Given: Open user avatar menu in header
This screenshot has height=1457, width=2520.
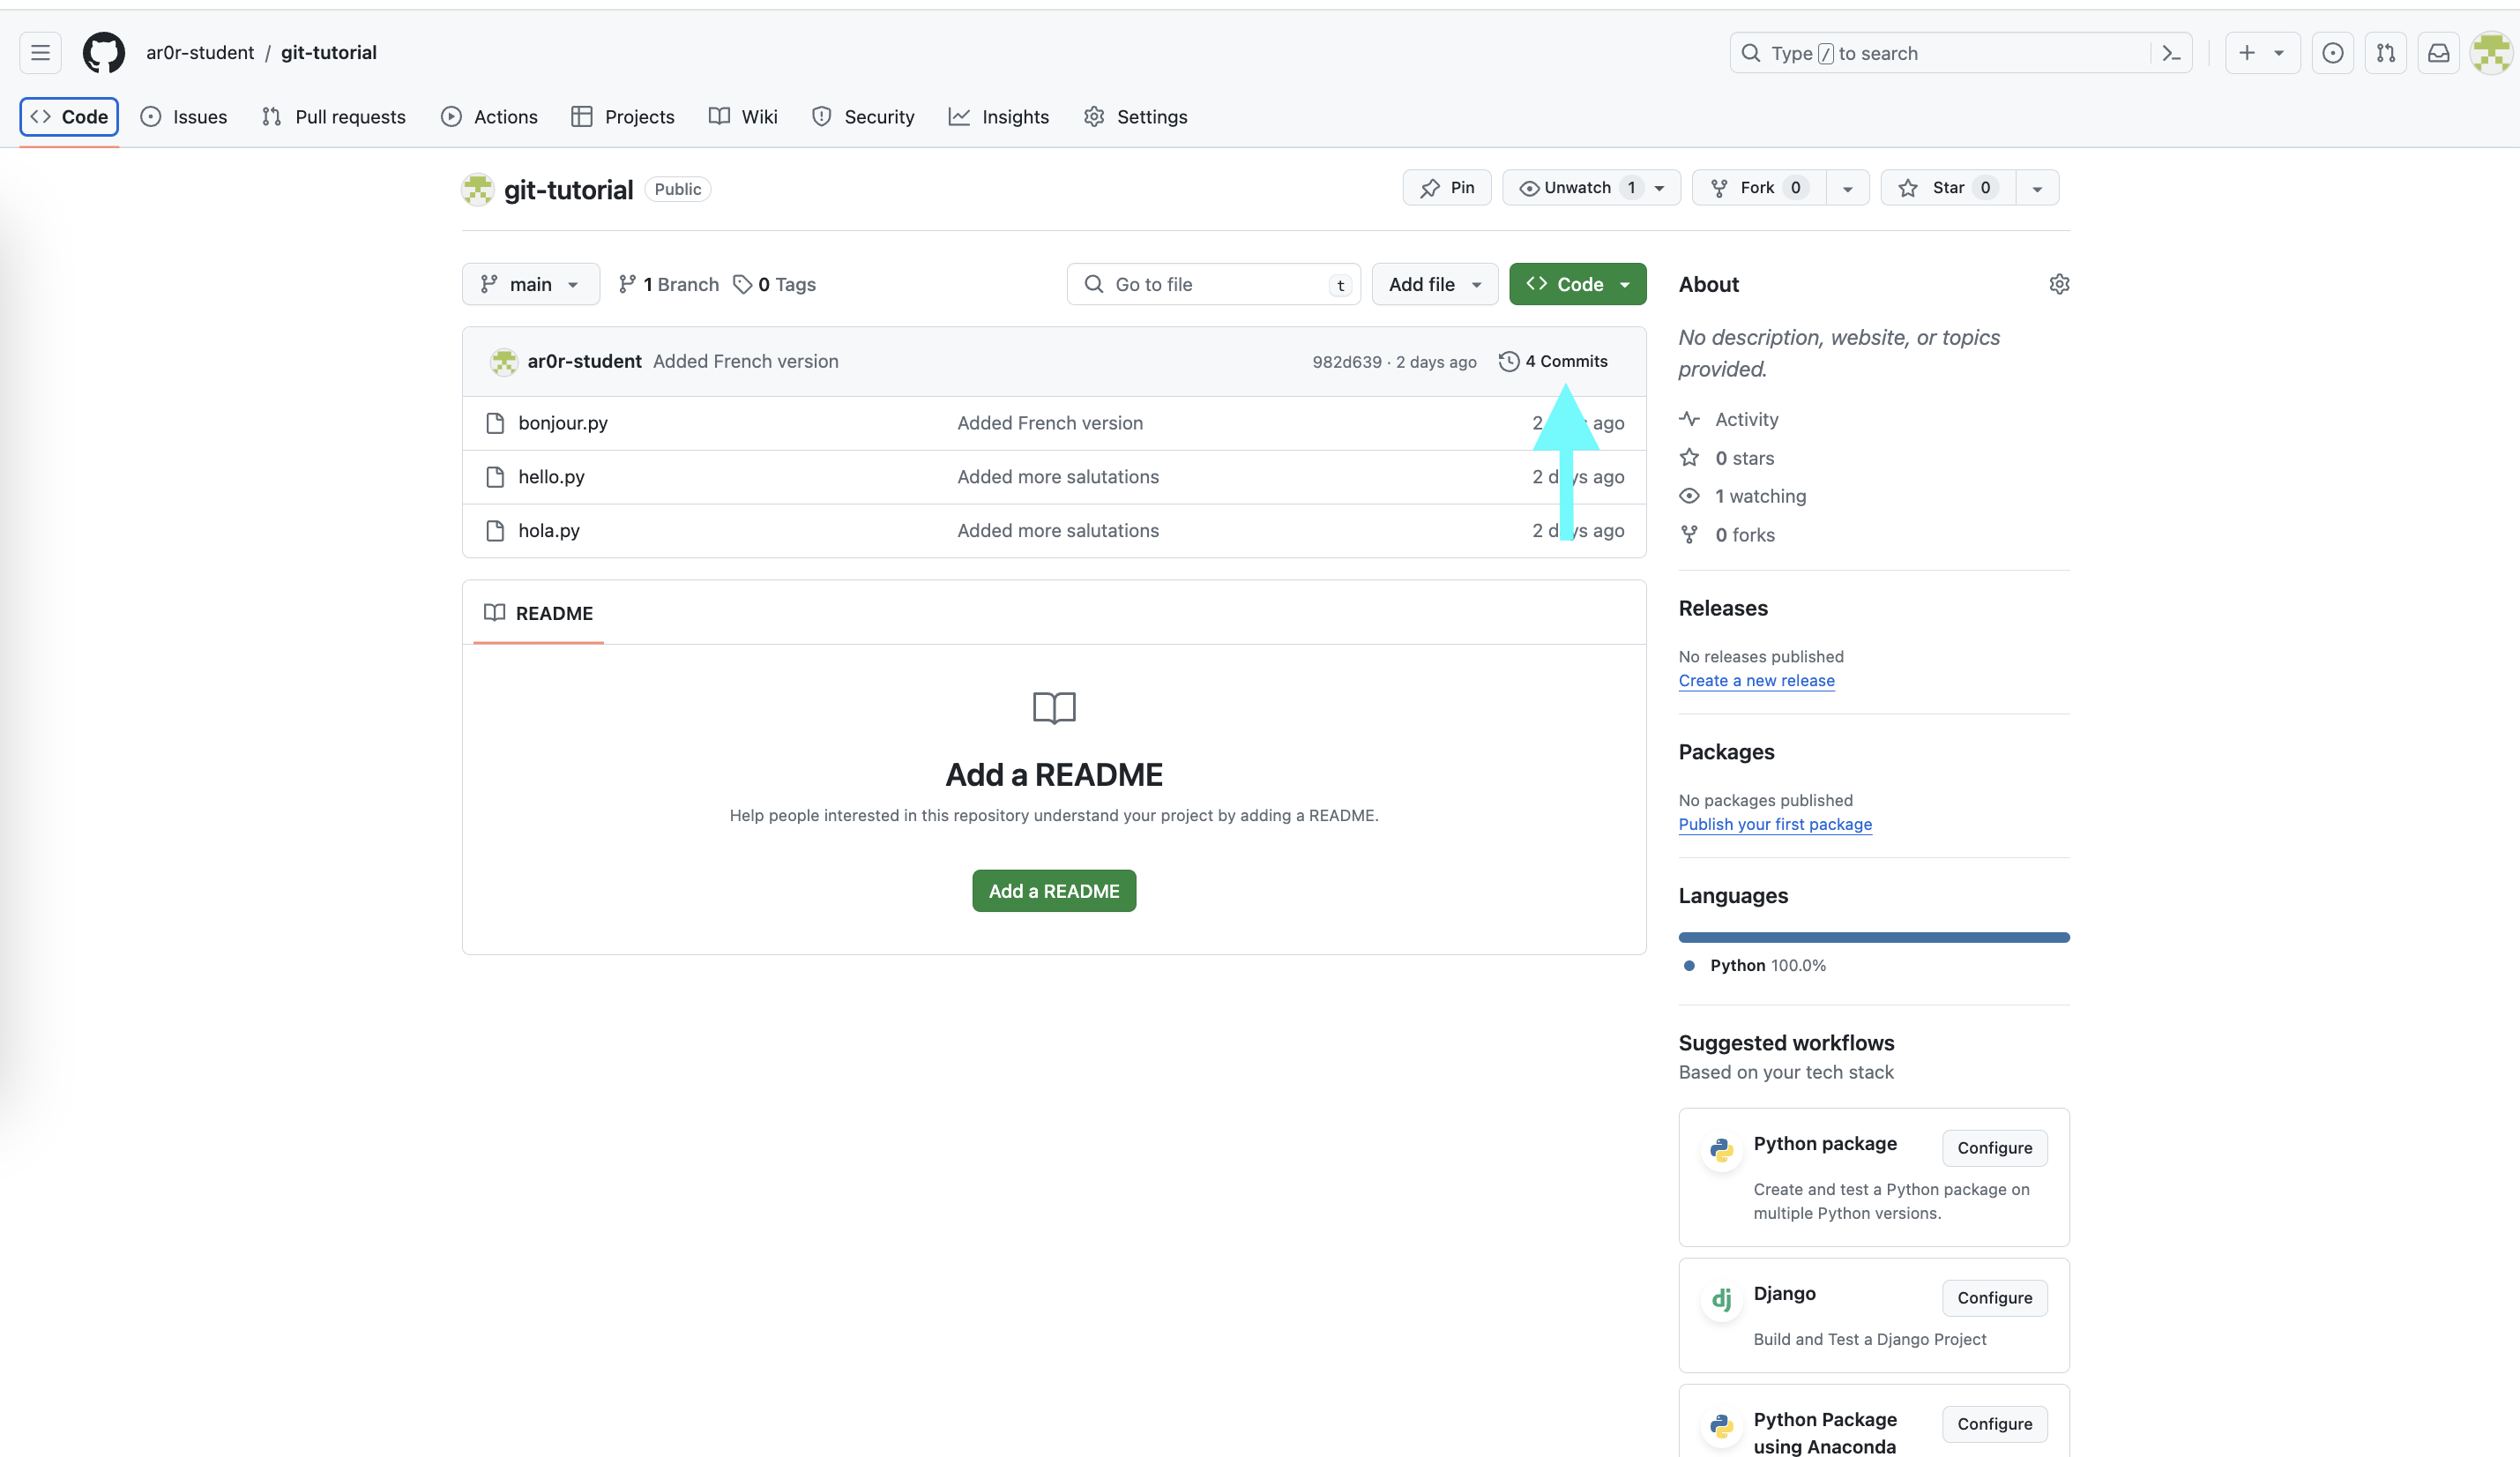Looking at the screenshot, I should (2491, 53).
